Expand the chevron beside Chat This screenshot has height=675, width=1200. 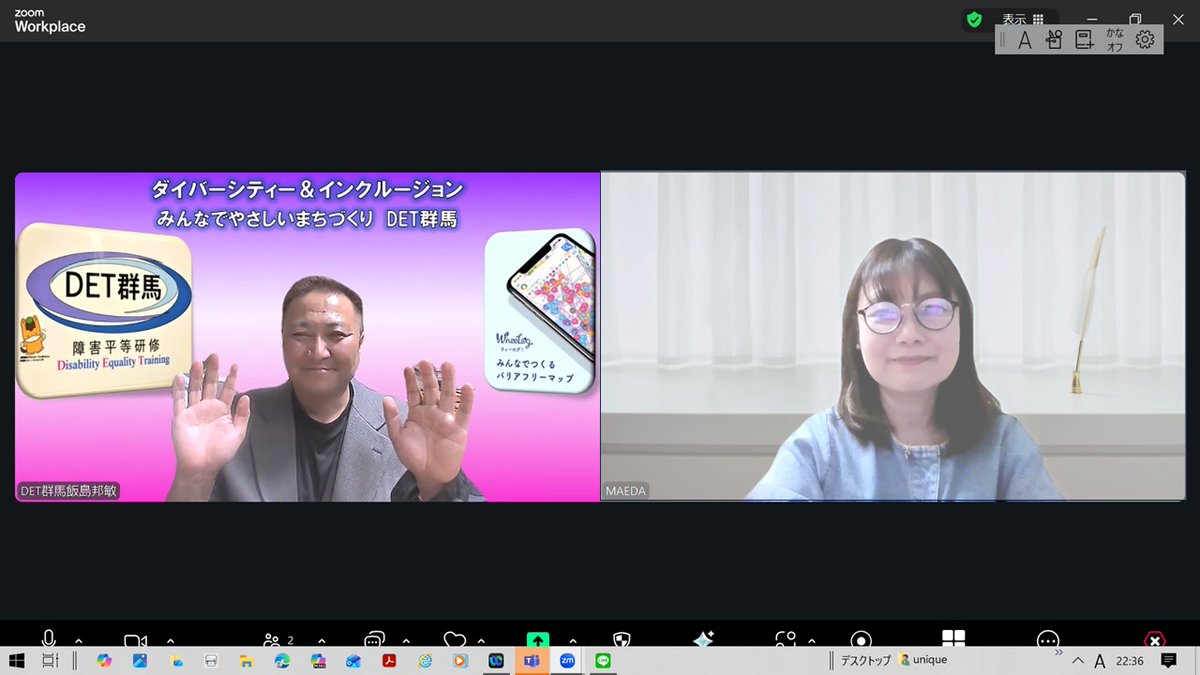[x=406, y=640]
